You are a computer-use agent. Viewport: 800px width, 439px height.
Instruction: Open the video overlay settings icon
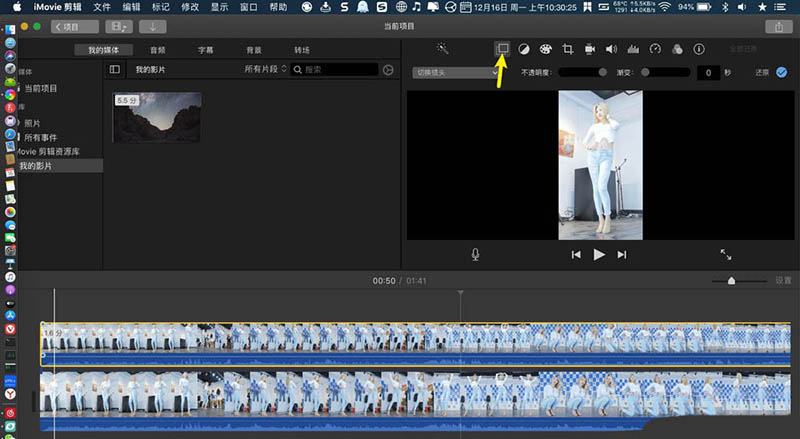pos(503,49)
